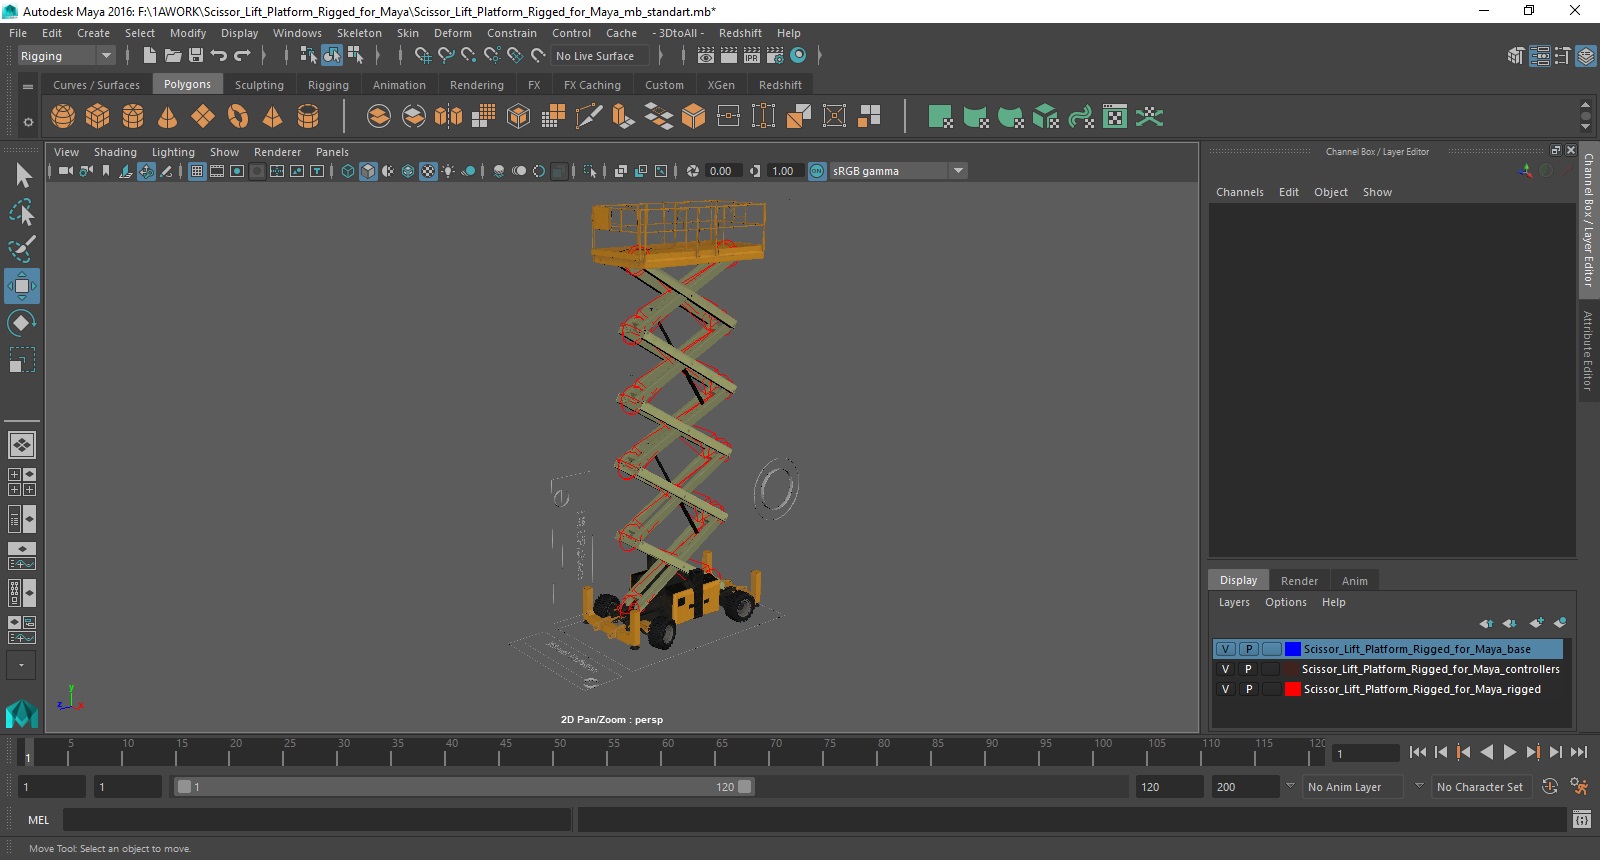This screenshot has width=1600, height=860.
Task: Open the layer Options menu
Action: (x=1285, y=602)
